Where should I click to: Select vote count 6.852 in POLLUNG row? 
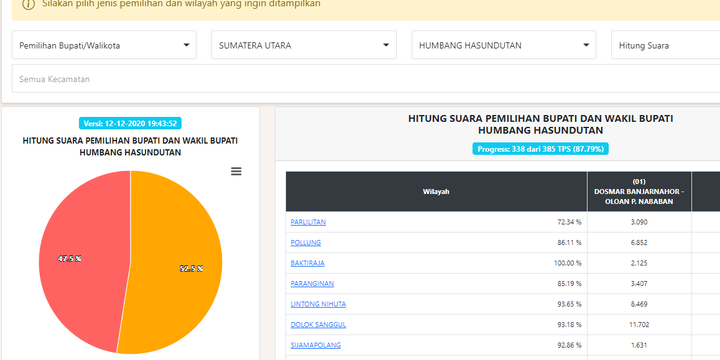(639, 242)
